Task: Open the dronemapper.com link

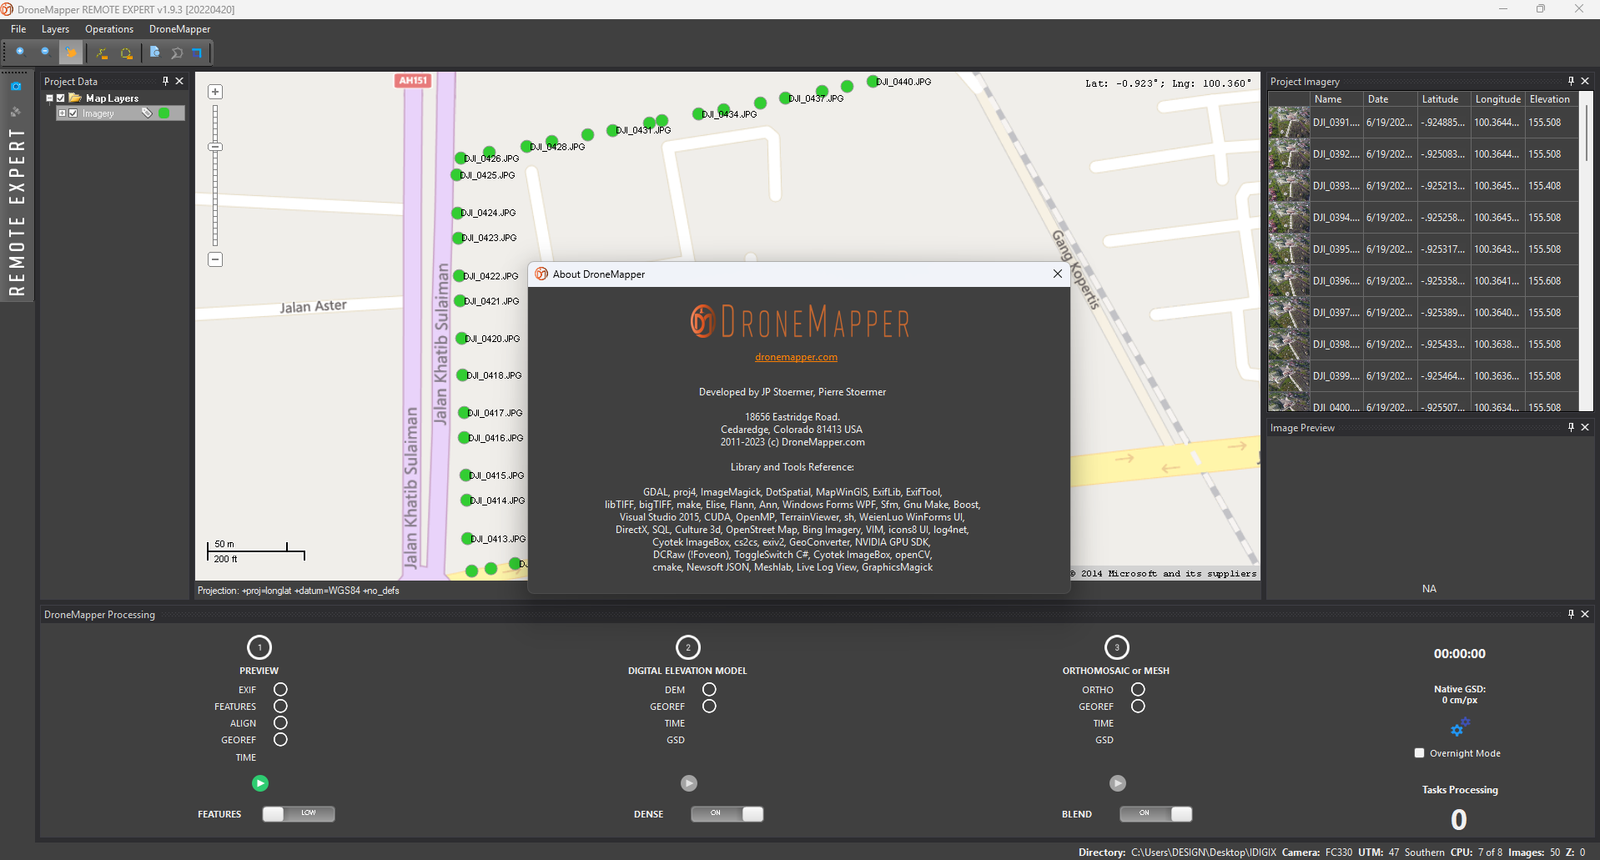Action: tap(796, 357)
